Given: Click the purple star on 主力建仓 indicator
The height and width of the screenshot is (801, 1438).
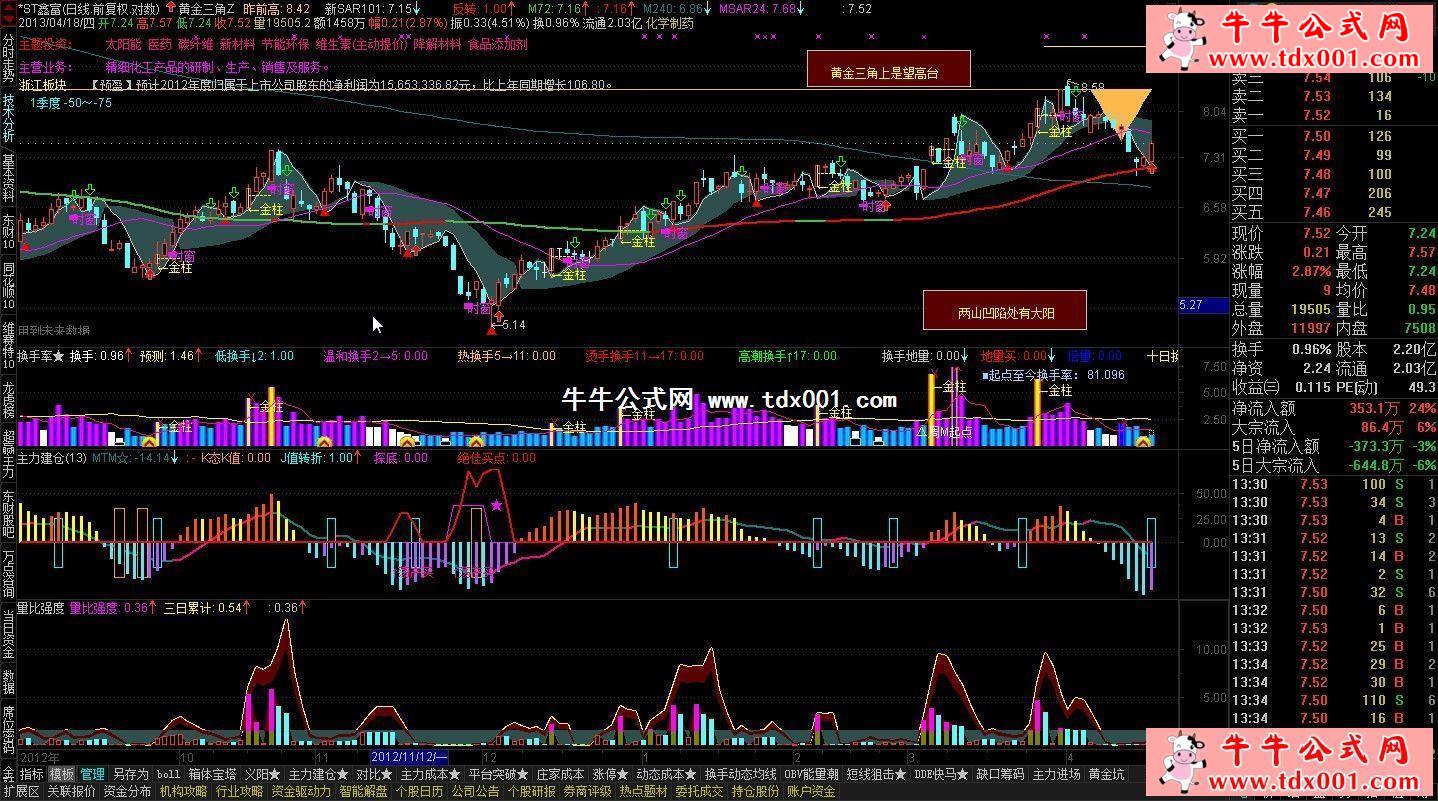Looking at the screenshot, I should (497, 505).
